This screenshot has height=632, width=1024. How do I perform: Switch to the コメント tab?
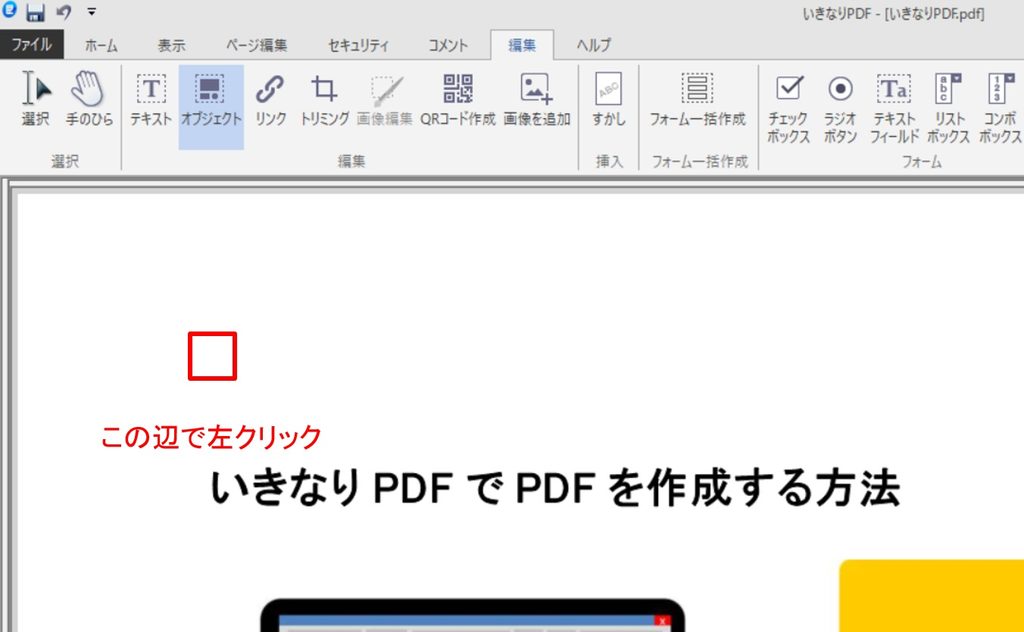click(448, 45)
